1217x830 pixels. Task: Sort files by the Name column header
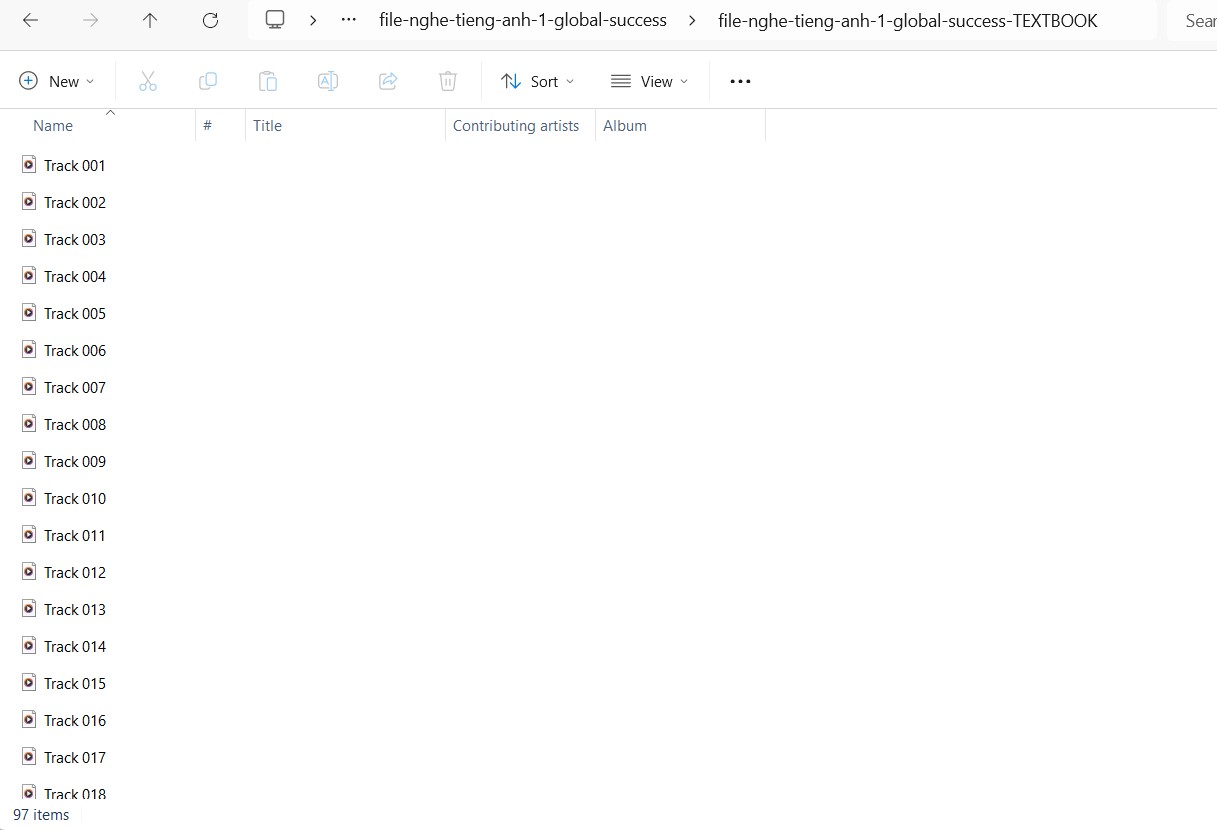coord(53,125)
